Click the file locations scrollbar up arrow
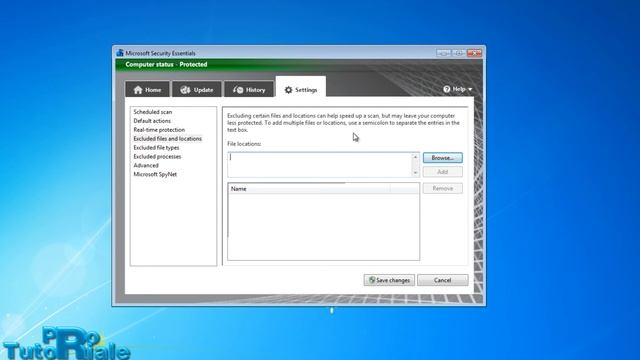 (415, 157)
